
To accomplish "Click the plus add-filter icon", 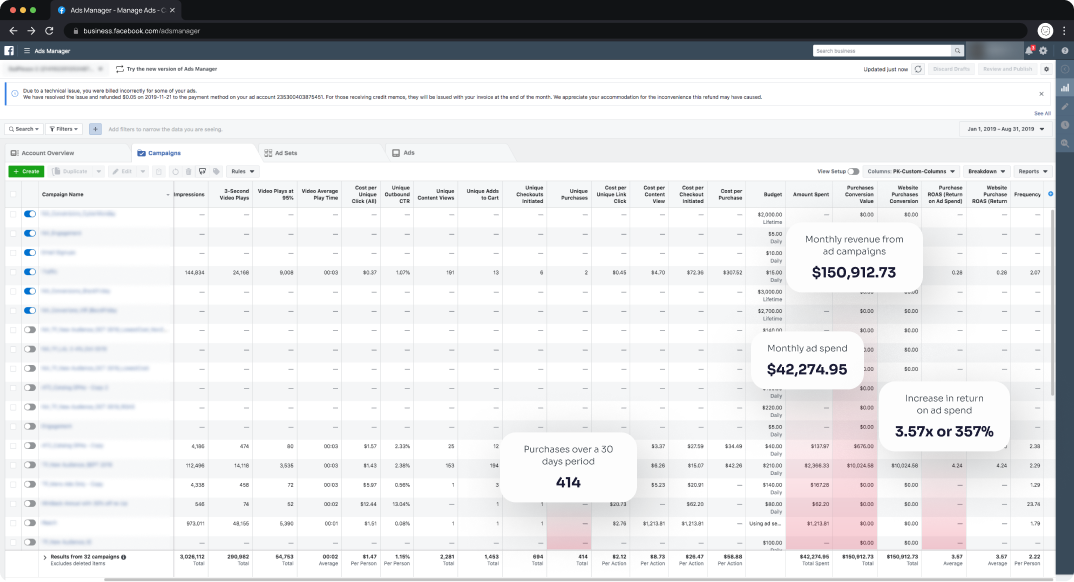I will [x=95, y=129].
